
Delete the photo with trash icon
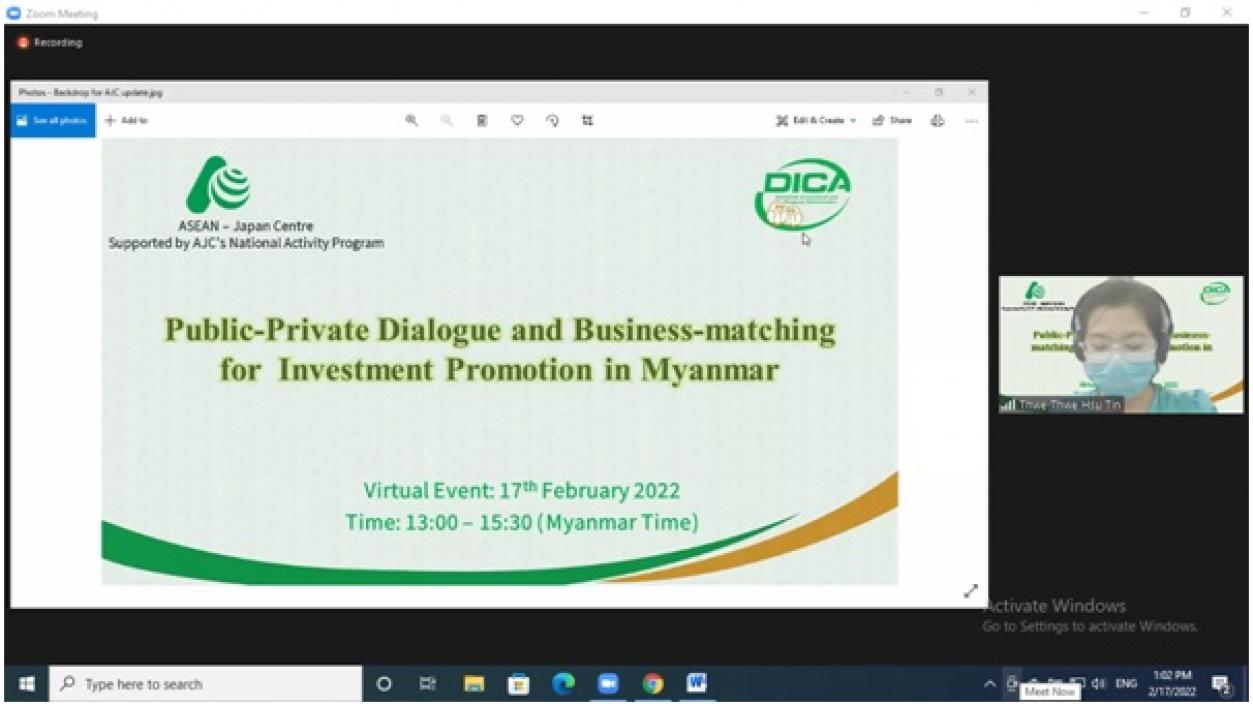[482, 121]
